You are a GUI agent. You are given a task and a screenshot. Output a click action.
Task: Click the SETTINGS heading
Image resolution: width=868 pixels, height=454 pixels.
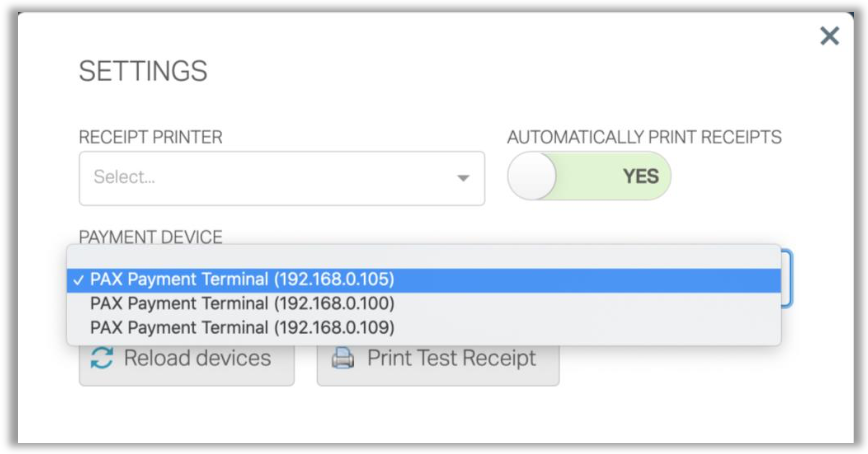(143, 71)
